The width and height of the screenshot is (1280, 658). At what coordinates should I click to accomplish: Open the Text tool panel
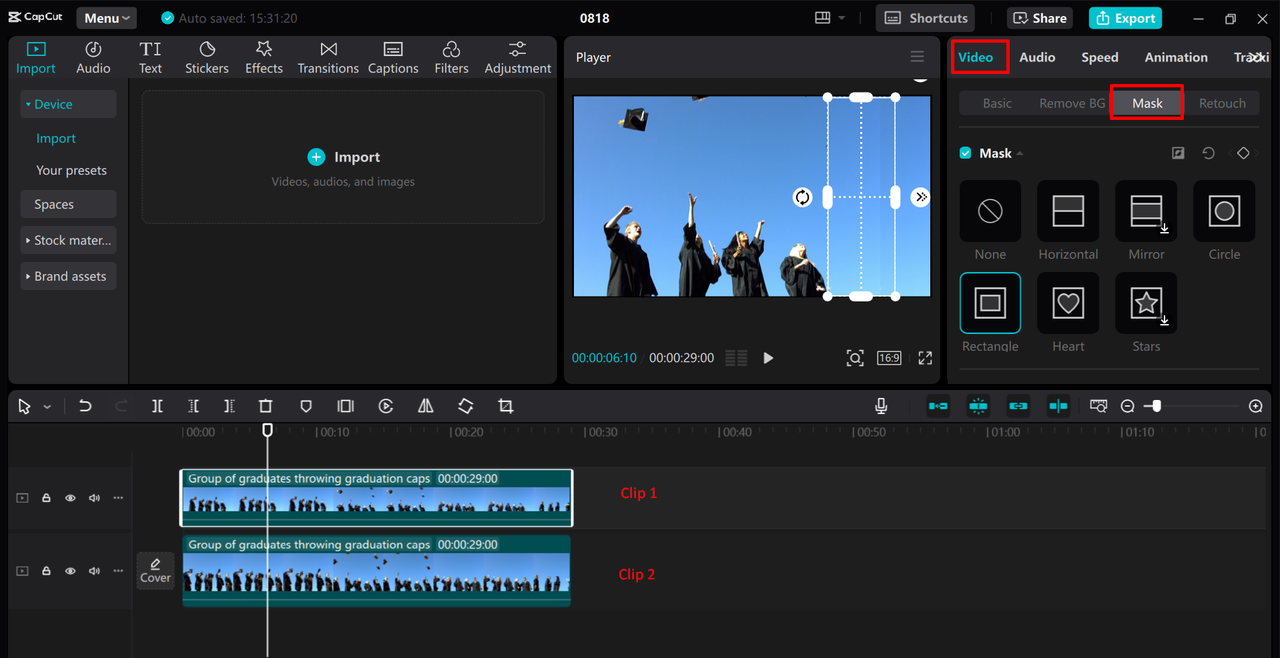click(150, 58)
